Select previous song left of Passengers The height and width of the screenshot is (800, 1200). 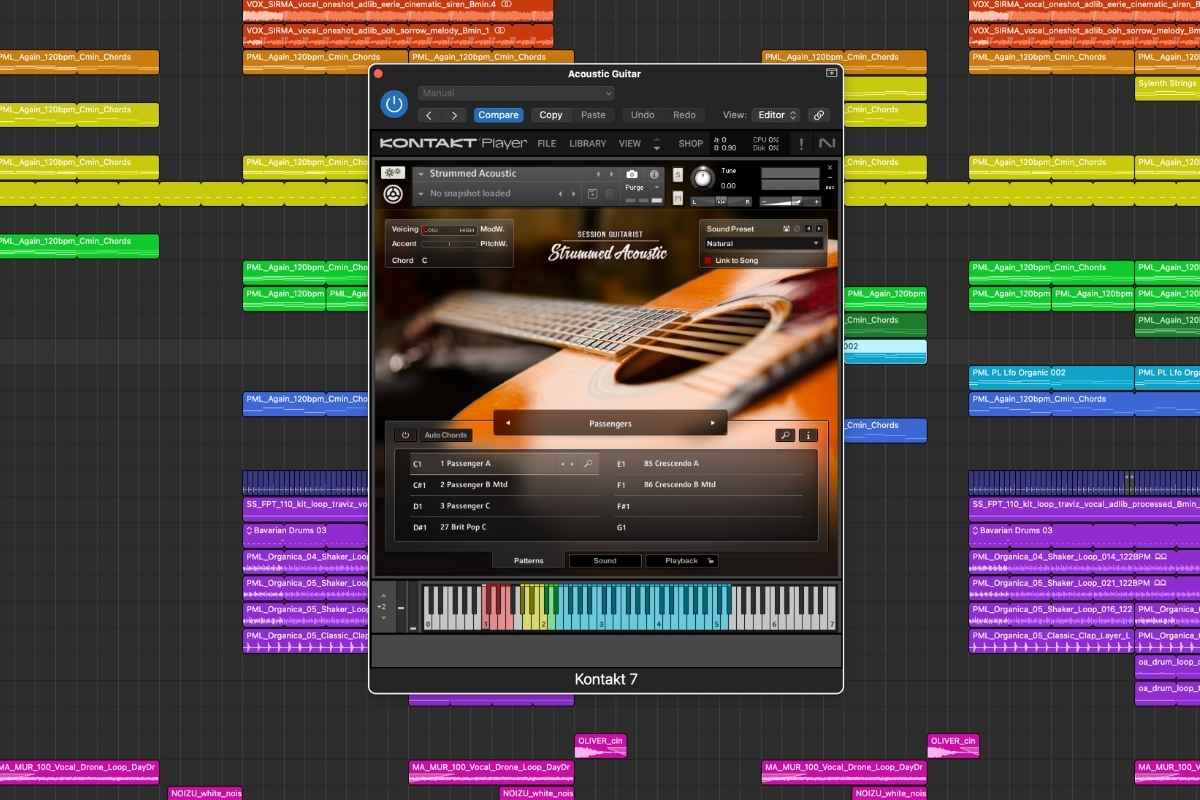point(508,423)
